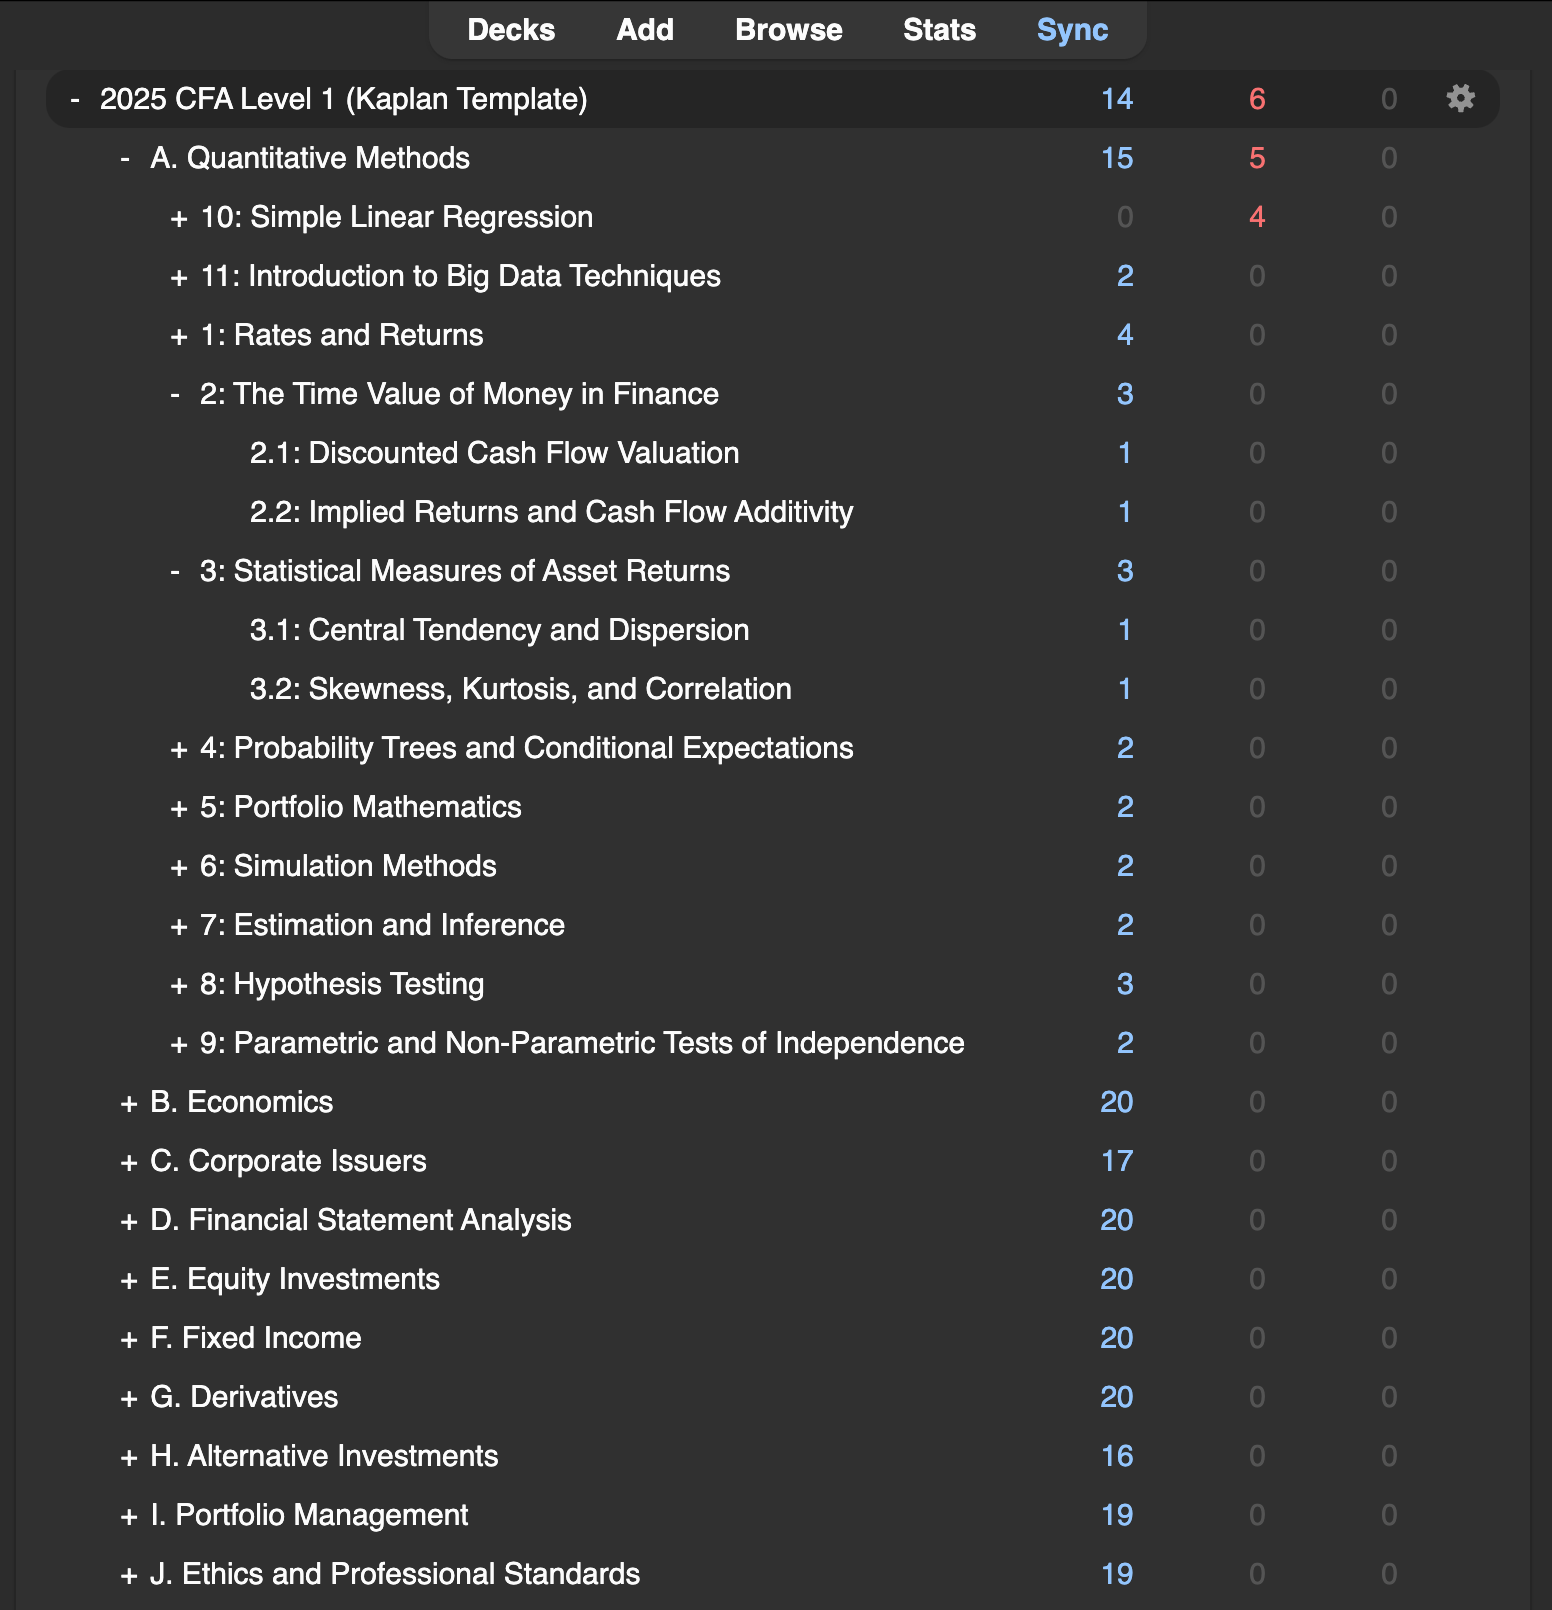Expand 4: Probability Trees and Conditional Expectations
The image size is (1552, 1610).
(x=179, y=749)
